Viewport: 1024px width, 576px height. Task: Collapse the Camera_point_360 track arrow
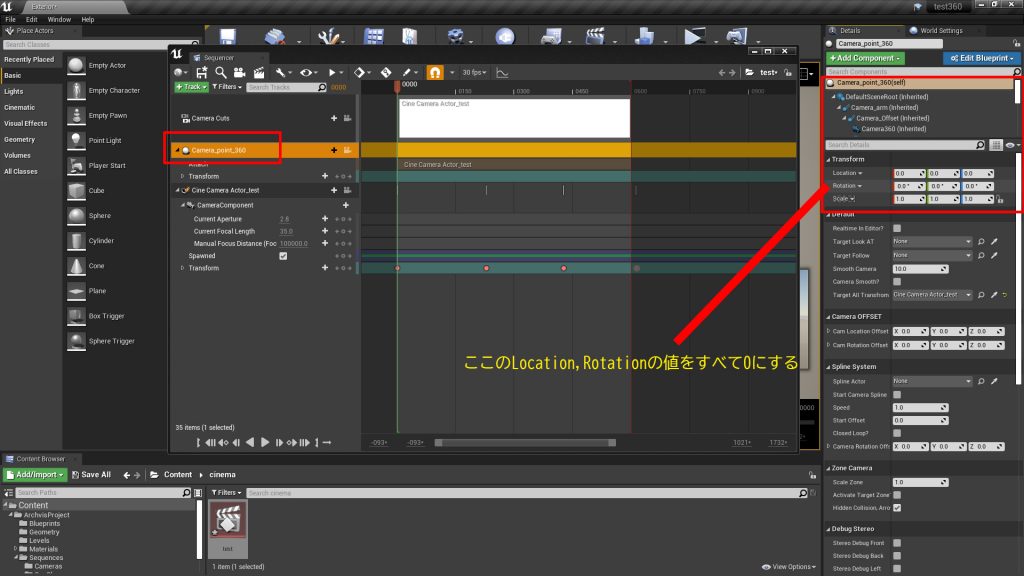click(x=177, y=150)
